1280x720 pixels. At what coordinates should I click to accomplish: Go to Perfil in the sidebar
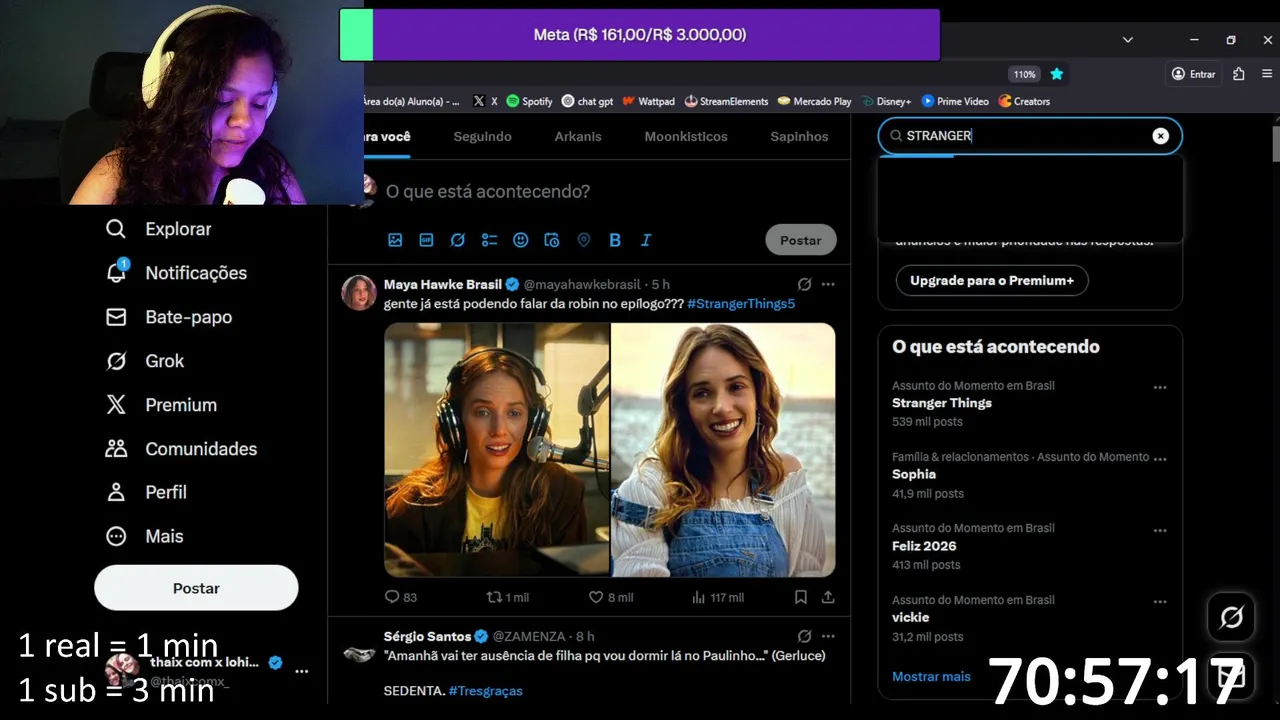coord(146,492)
